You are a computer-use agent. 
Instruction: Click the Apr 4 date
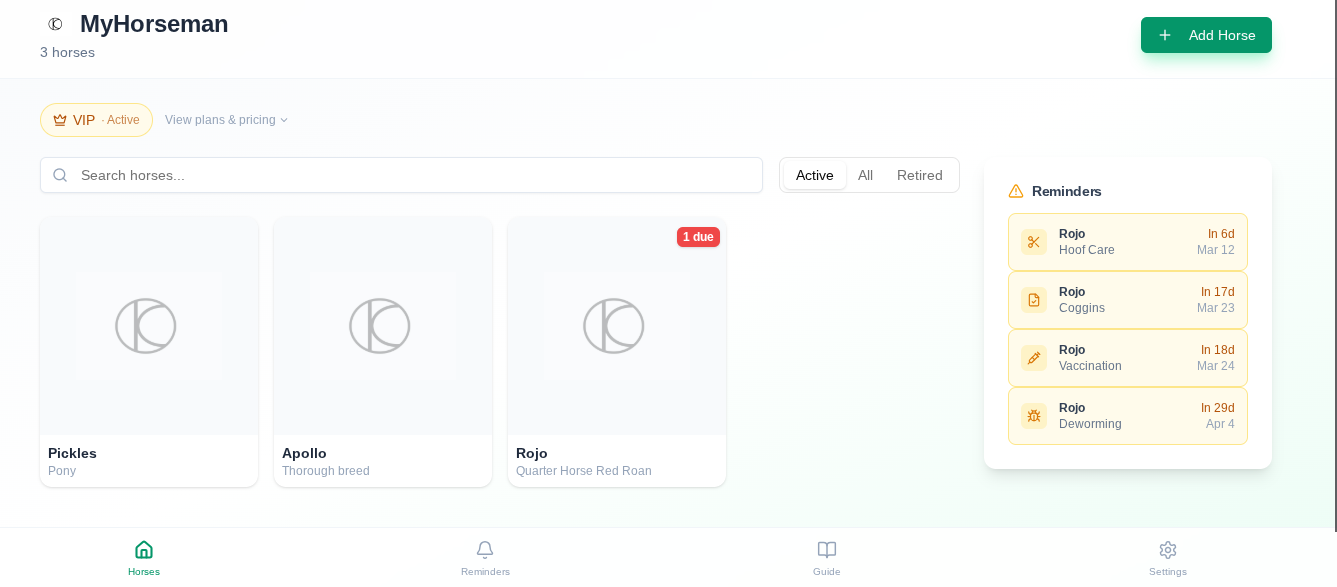coord(1220,424)
